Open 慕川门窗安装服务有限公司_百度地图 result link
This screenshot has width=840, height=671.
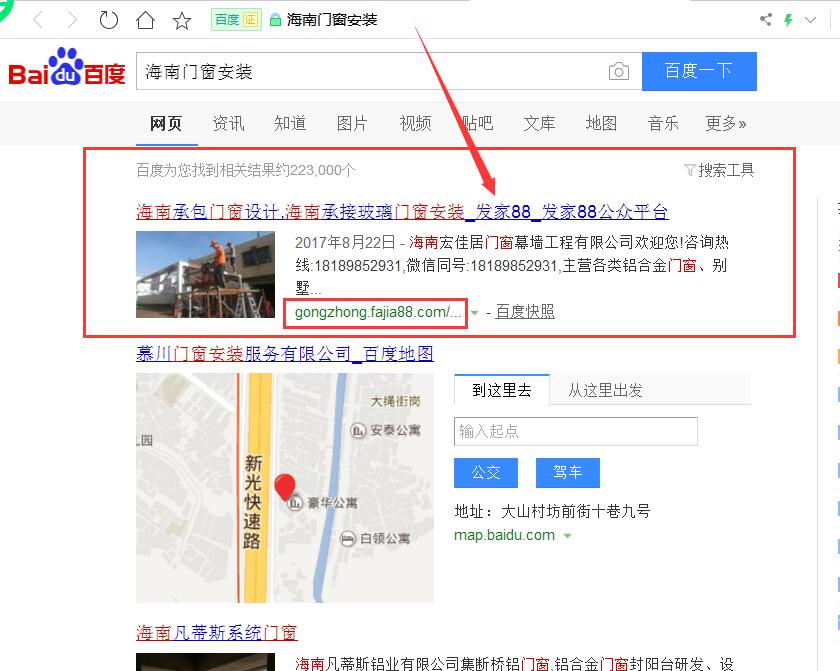tap(285, 354)
